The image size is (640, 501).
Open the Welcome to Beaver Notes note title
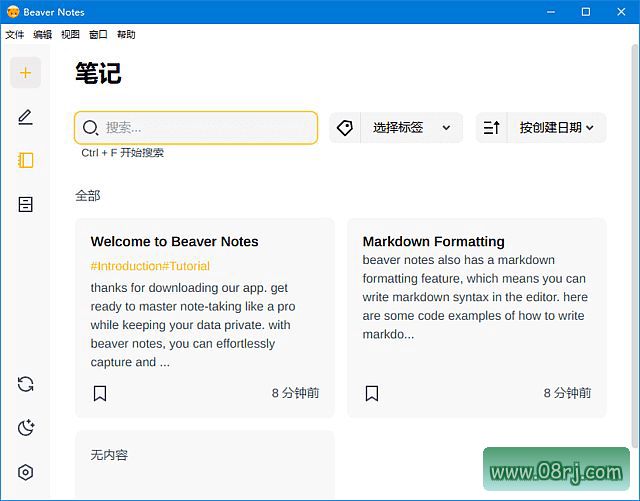point(174,242)
